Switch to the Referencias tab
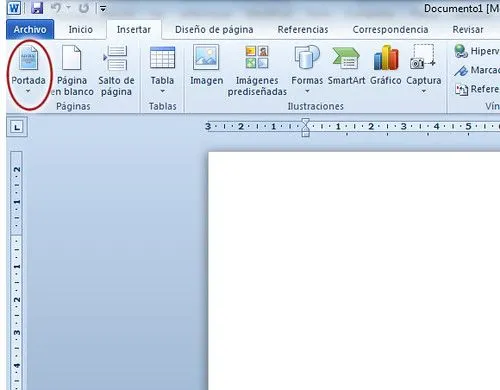Image resolution: width=500 pixels, height=390 pixels. pyautogui.click(x=303, y=29)
